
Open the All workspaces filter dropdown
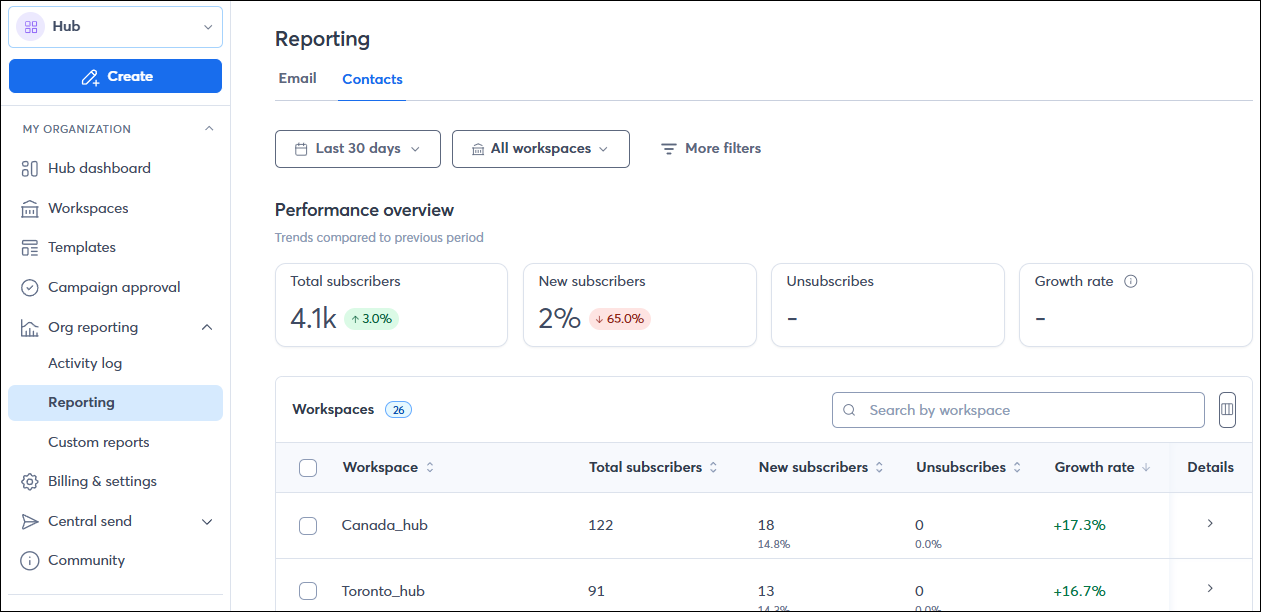pyautogui.click(x=541, y=149)
